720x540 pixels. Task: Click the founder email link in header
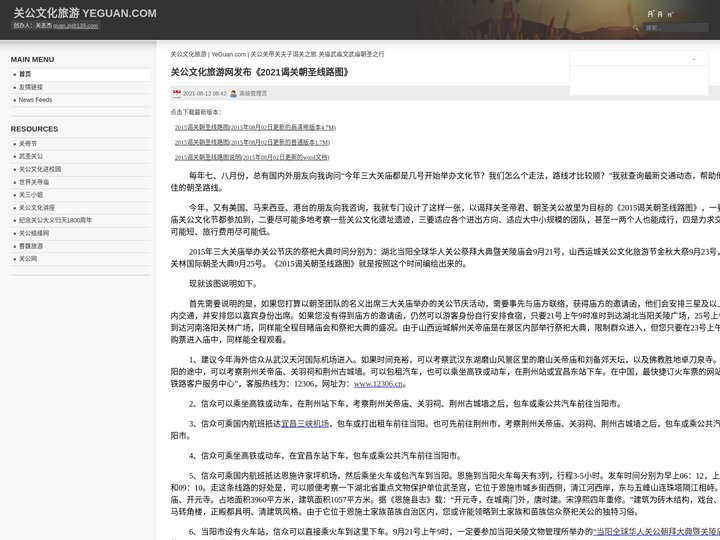click(x=76, y=26)
